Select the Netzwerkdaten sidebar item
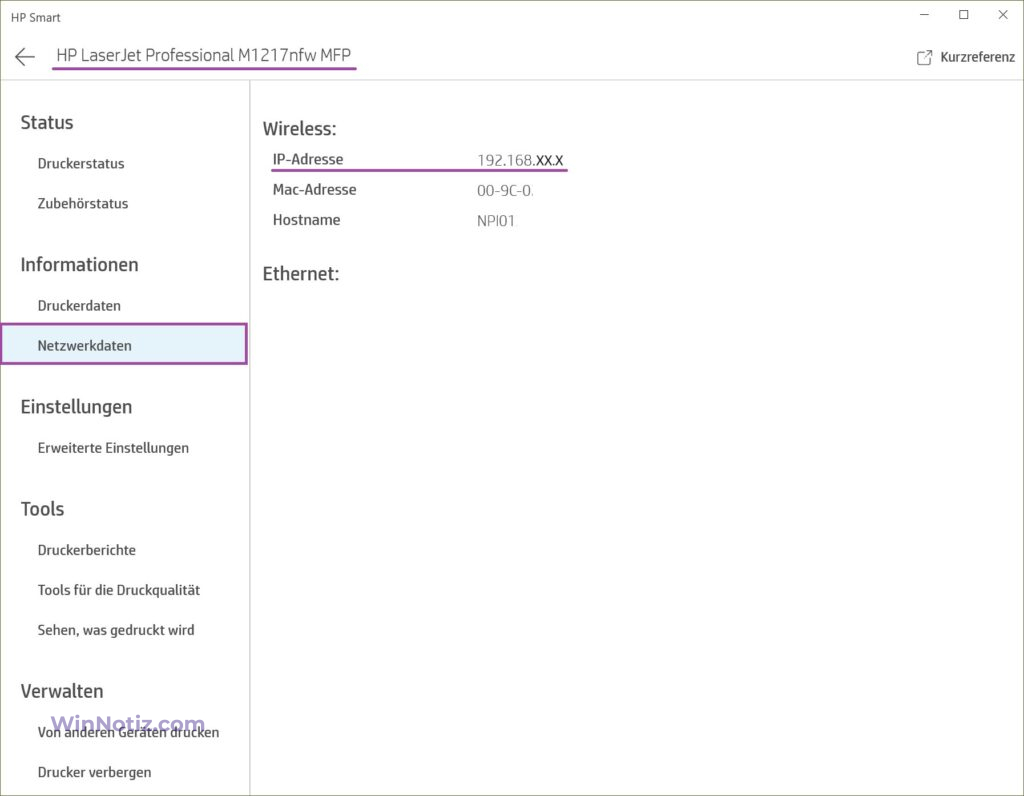The image size is (1024, 796). coord(85,346)
